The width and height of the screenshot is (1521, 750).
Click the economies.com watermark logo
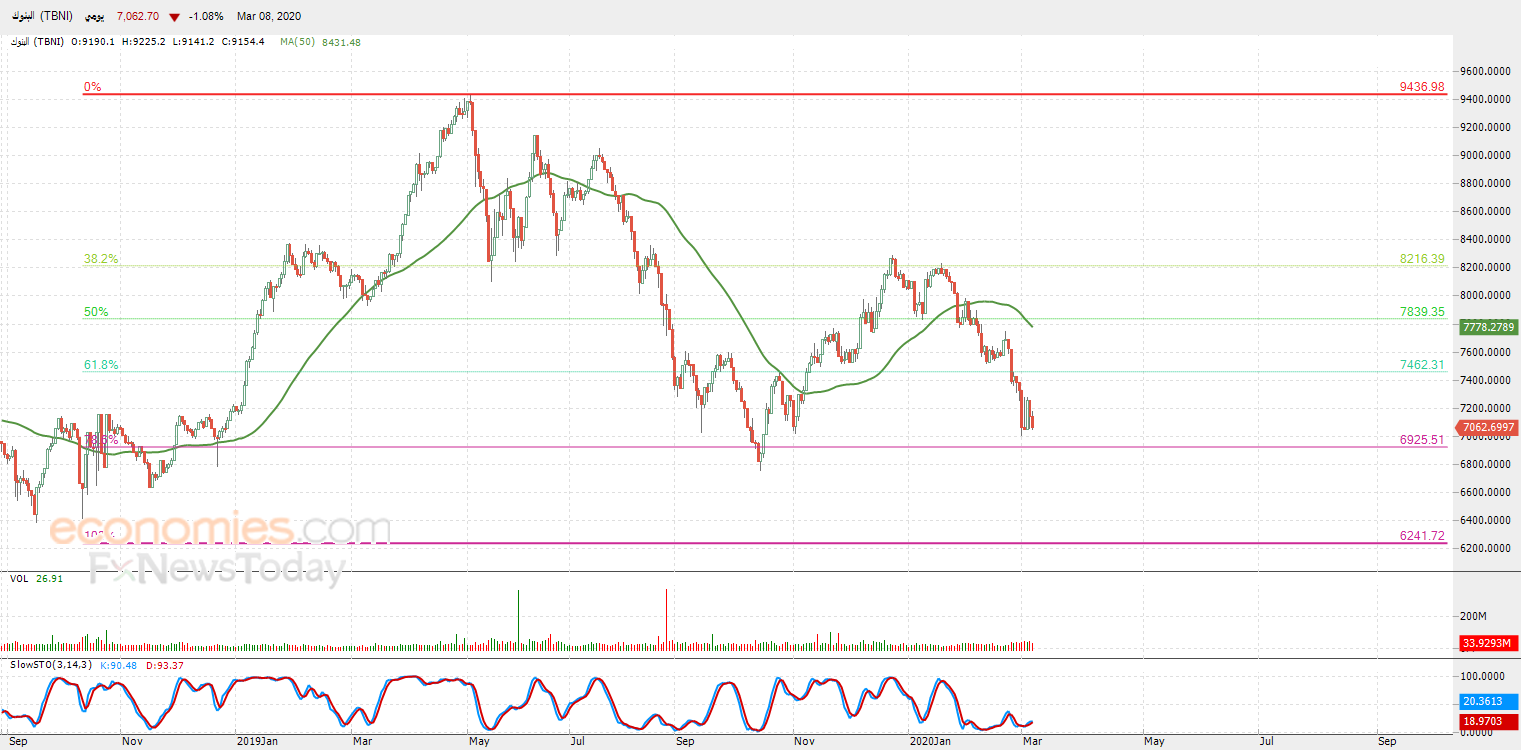point(220,528)
